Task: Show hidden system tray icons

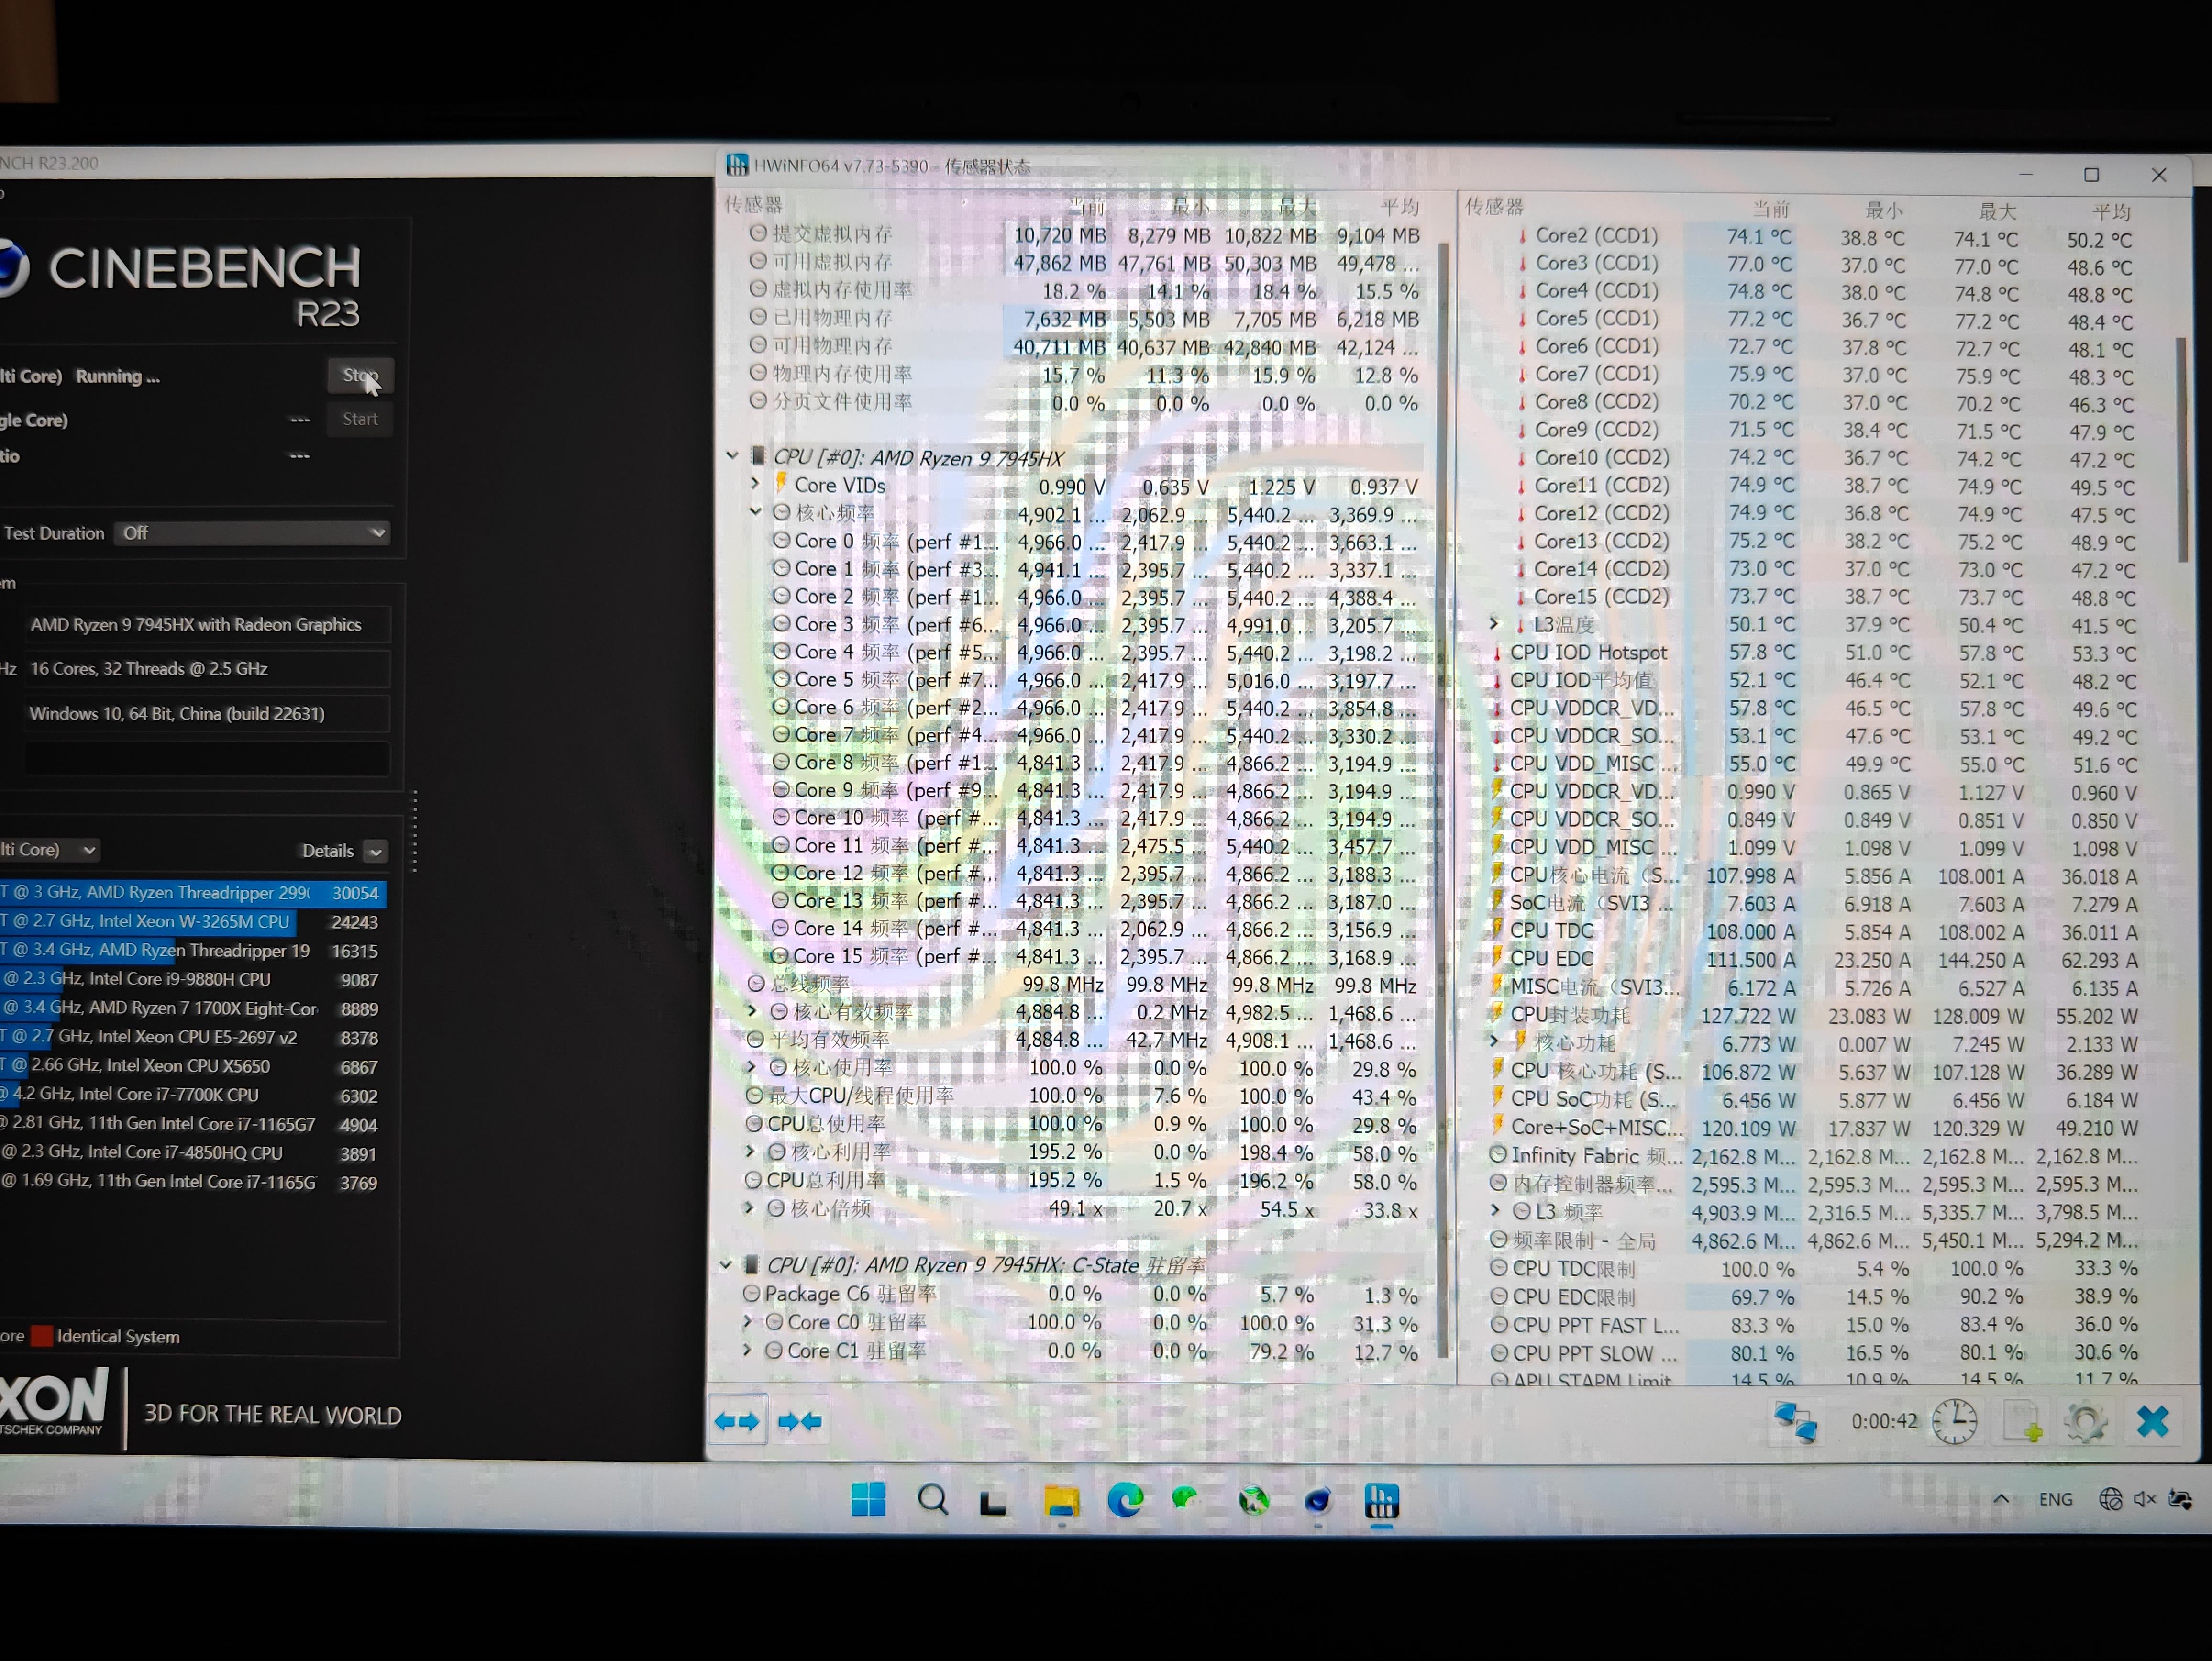Action: click(x=2001, y=1498)
